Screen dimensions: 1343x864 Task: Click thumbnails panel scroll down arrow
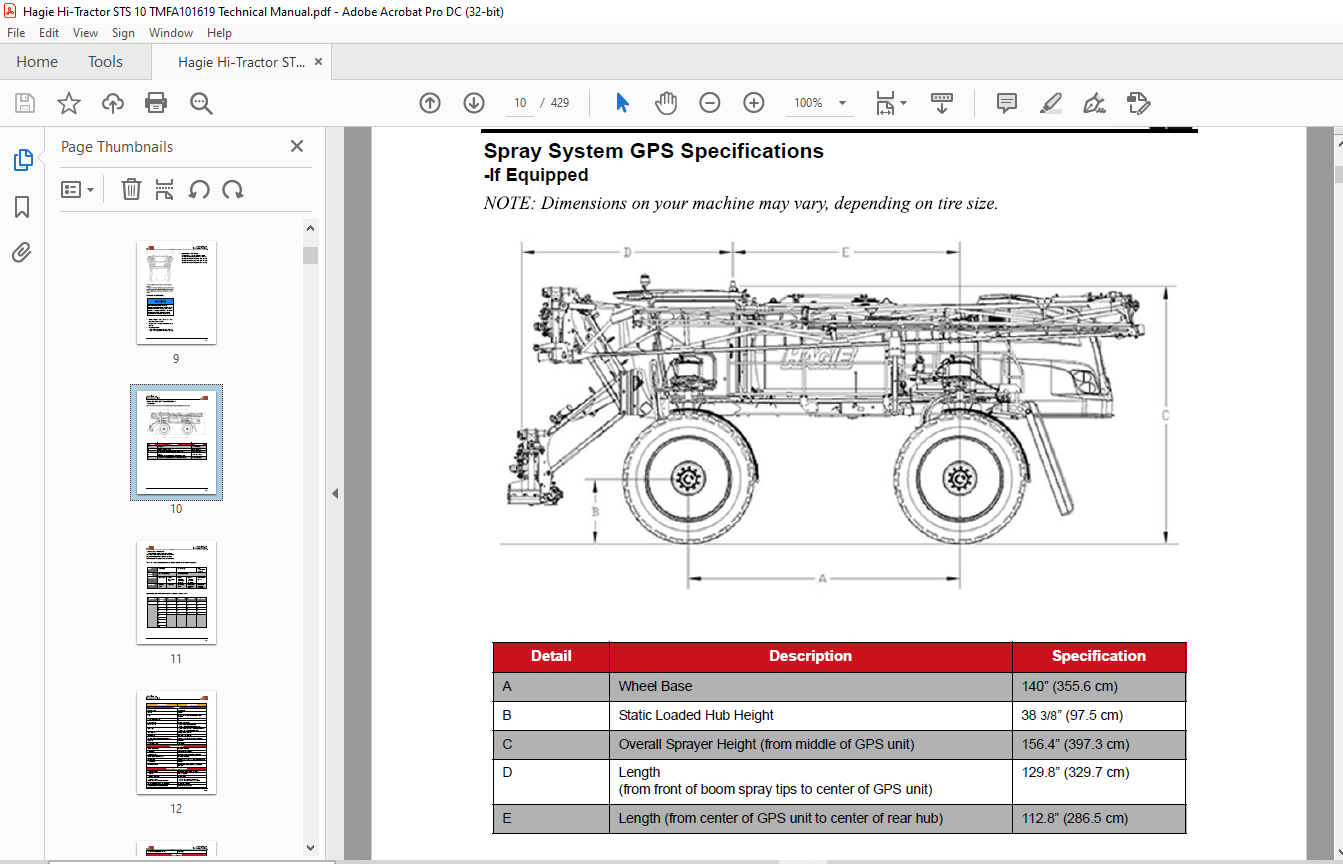(310, 848)
